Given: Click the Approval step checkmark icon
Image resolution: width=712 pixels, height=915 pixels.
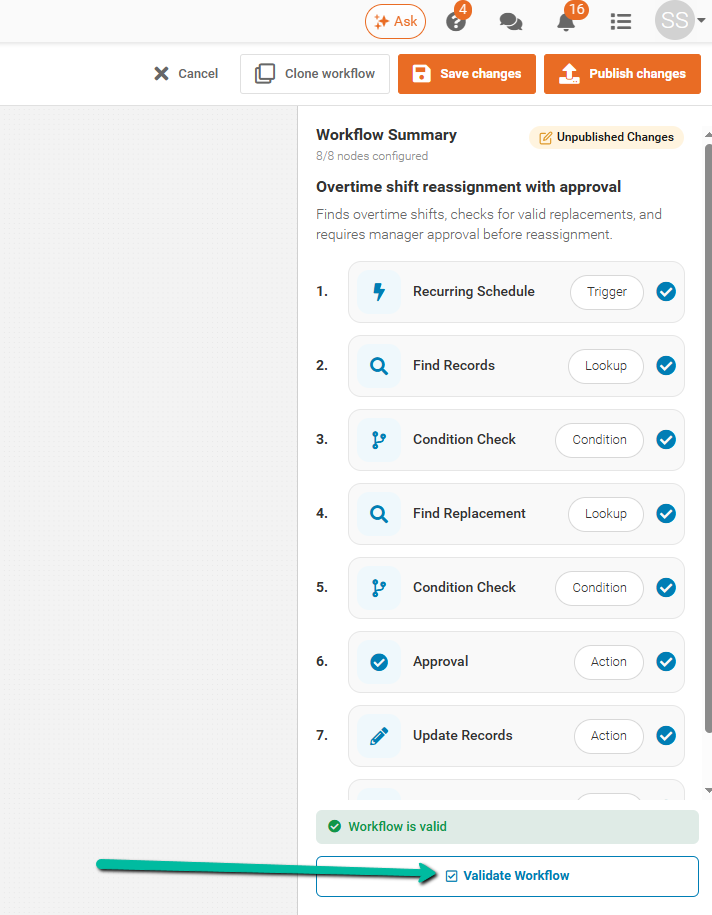Looking at the screenshot, I should pos(379,662).
